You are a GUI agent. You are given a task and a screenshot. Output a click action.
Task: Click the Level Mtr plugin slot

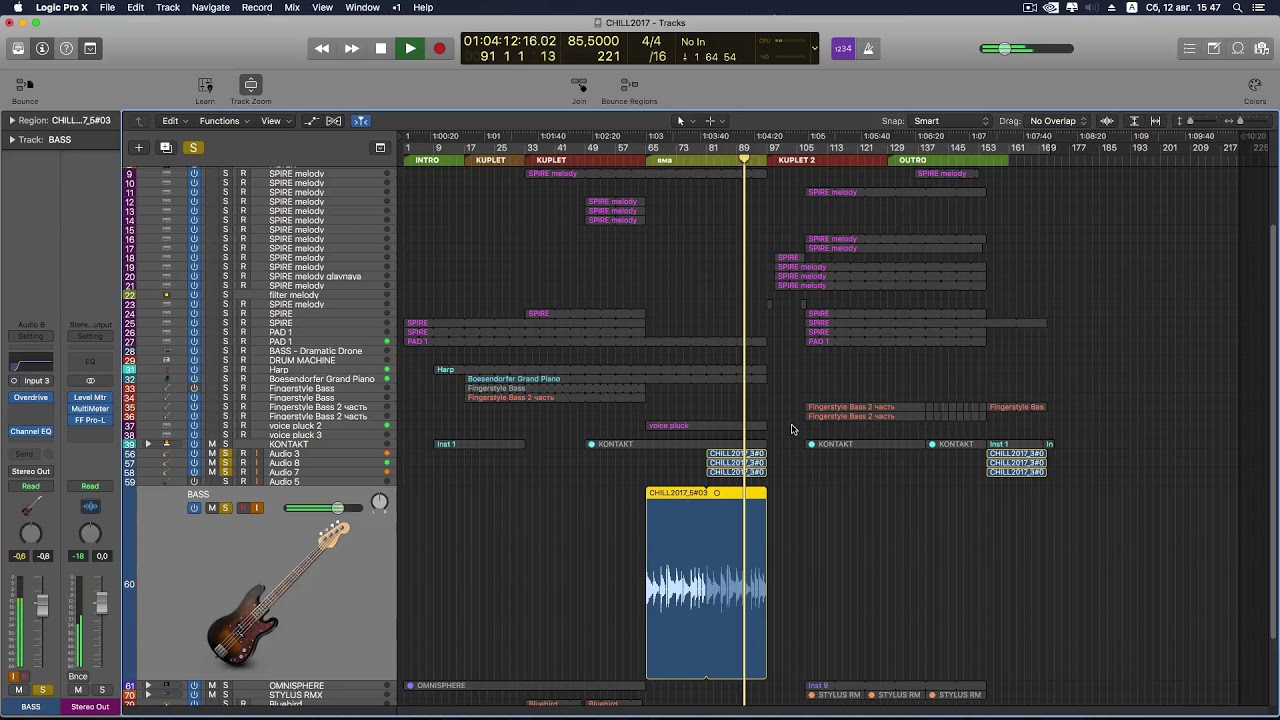[x=90, y=398]
